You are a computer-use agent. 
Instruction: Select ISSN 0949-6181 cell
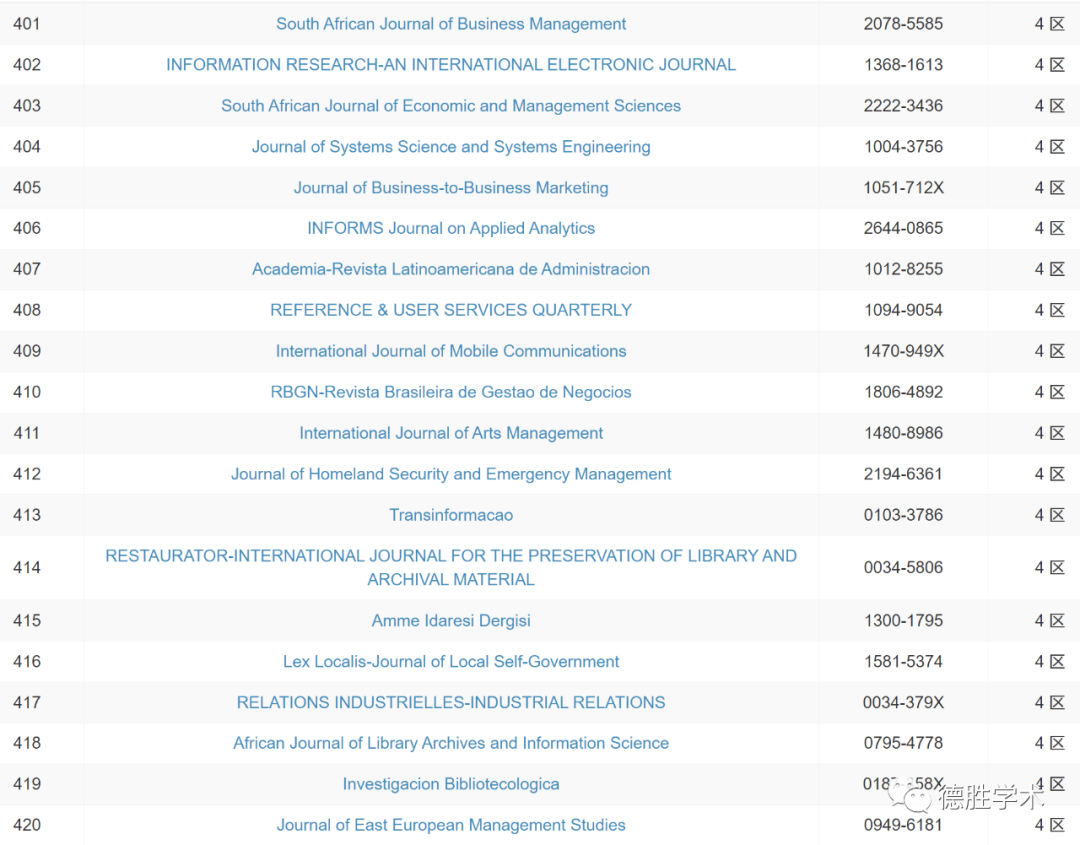[x=903, y=824]
